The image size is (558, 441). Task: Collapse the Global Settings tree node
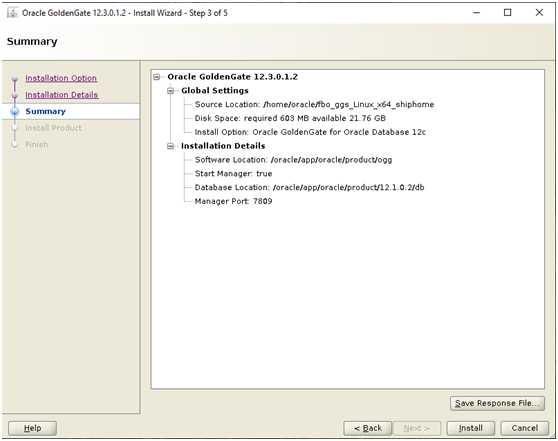coord(171,91)
